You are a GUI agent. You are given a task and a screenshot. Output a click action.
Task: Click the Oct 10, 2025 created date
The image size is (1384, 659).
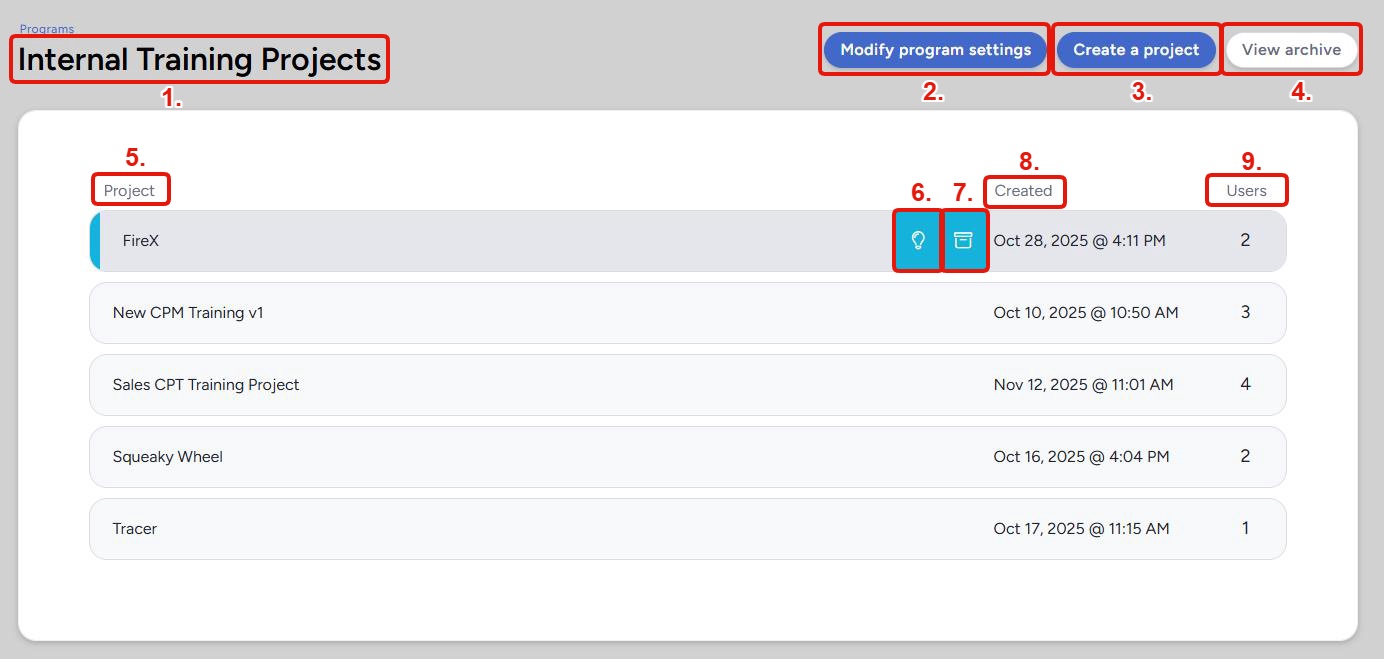[x=1086, y=313]
